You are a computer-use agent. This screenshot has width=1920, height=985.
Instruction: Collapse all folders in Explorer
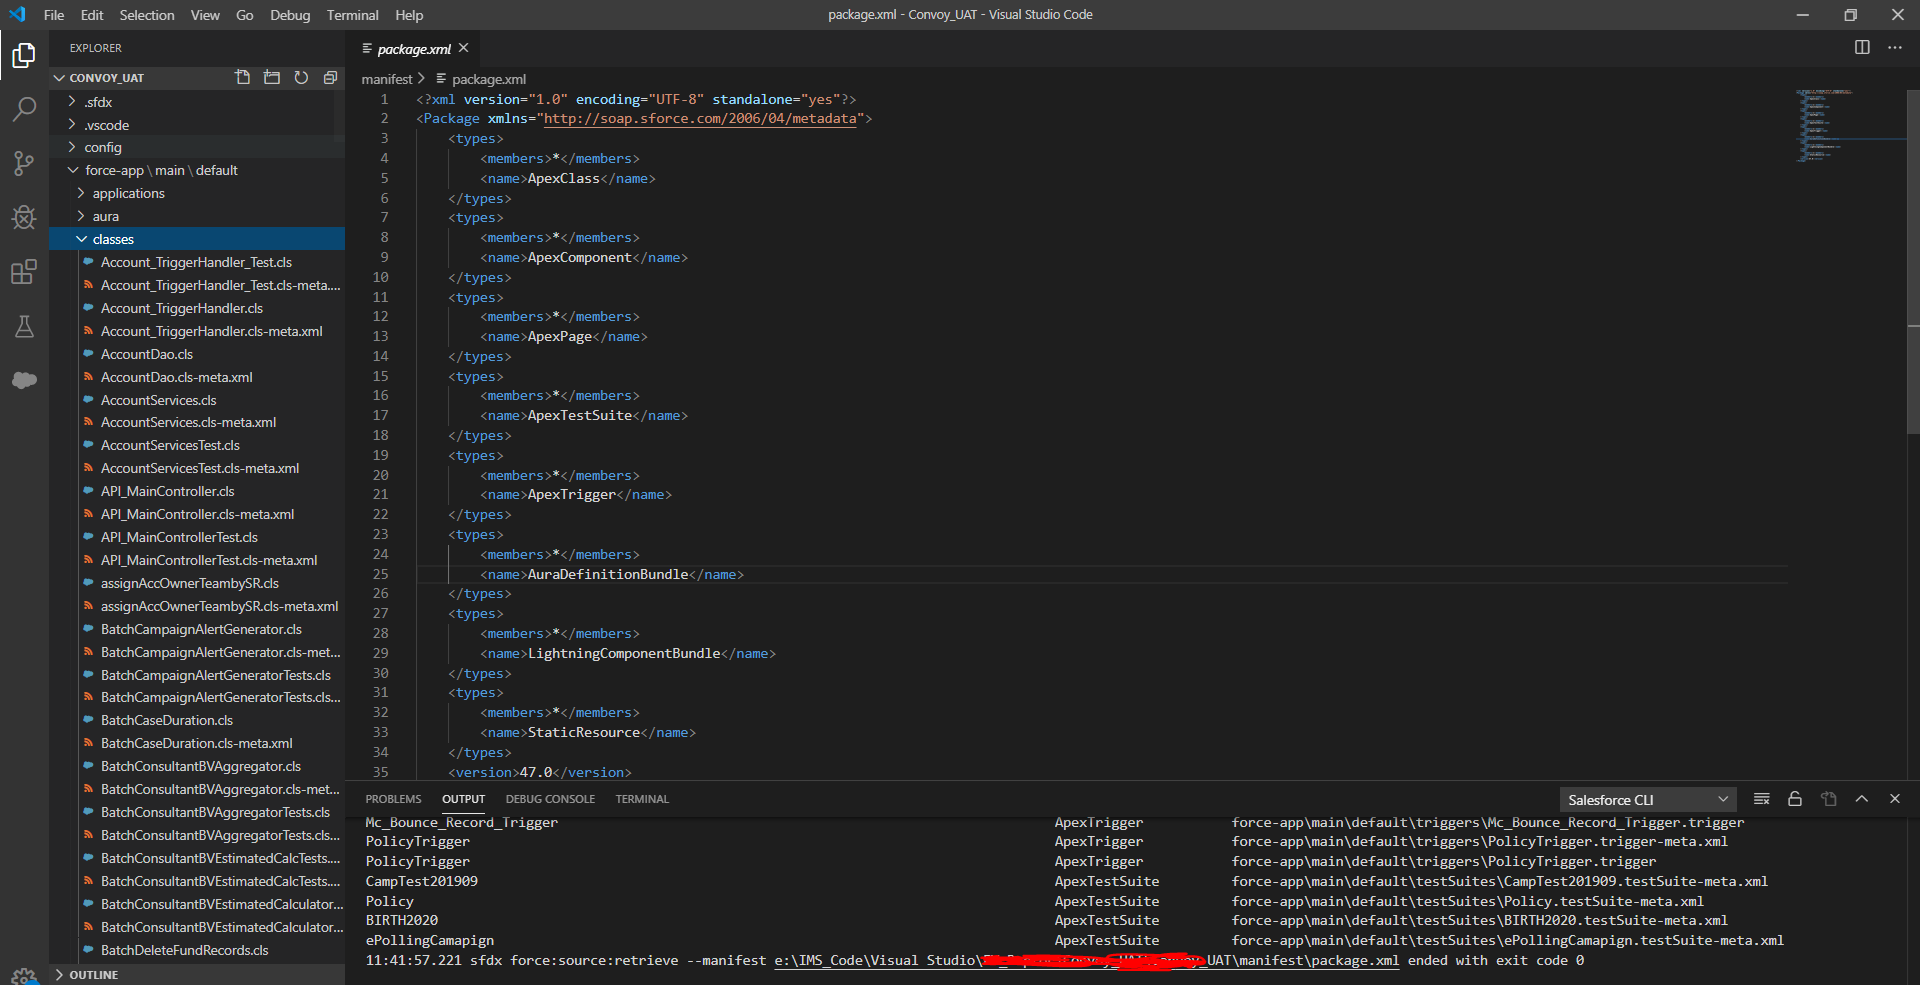[331, 77]
